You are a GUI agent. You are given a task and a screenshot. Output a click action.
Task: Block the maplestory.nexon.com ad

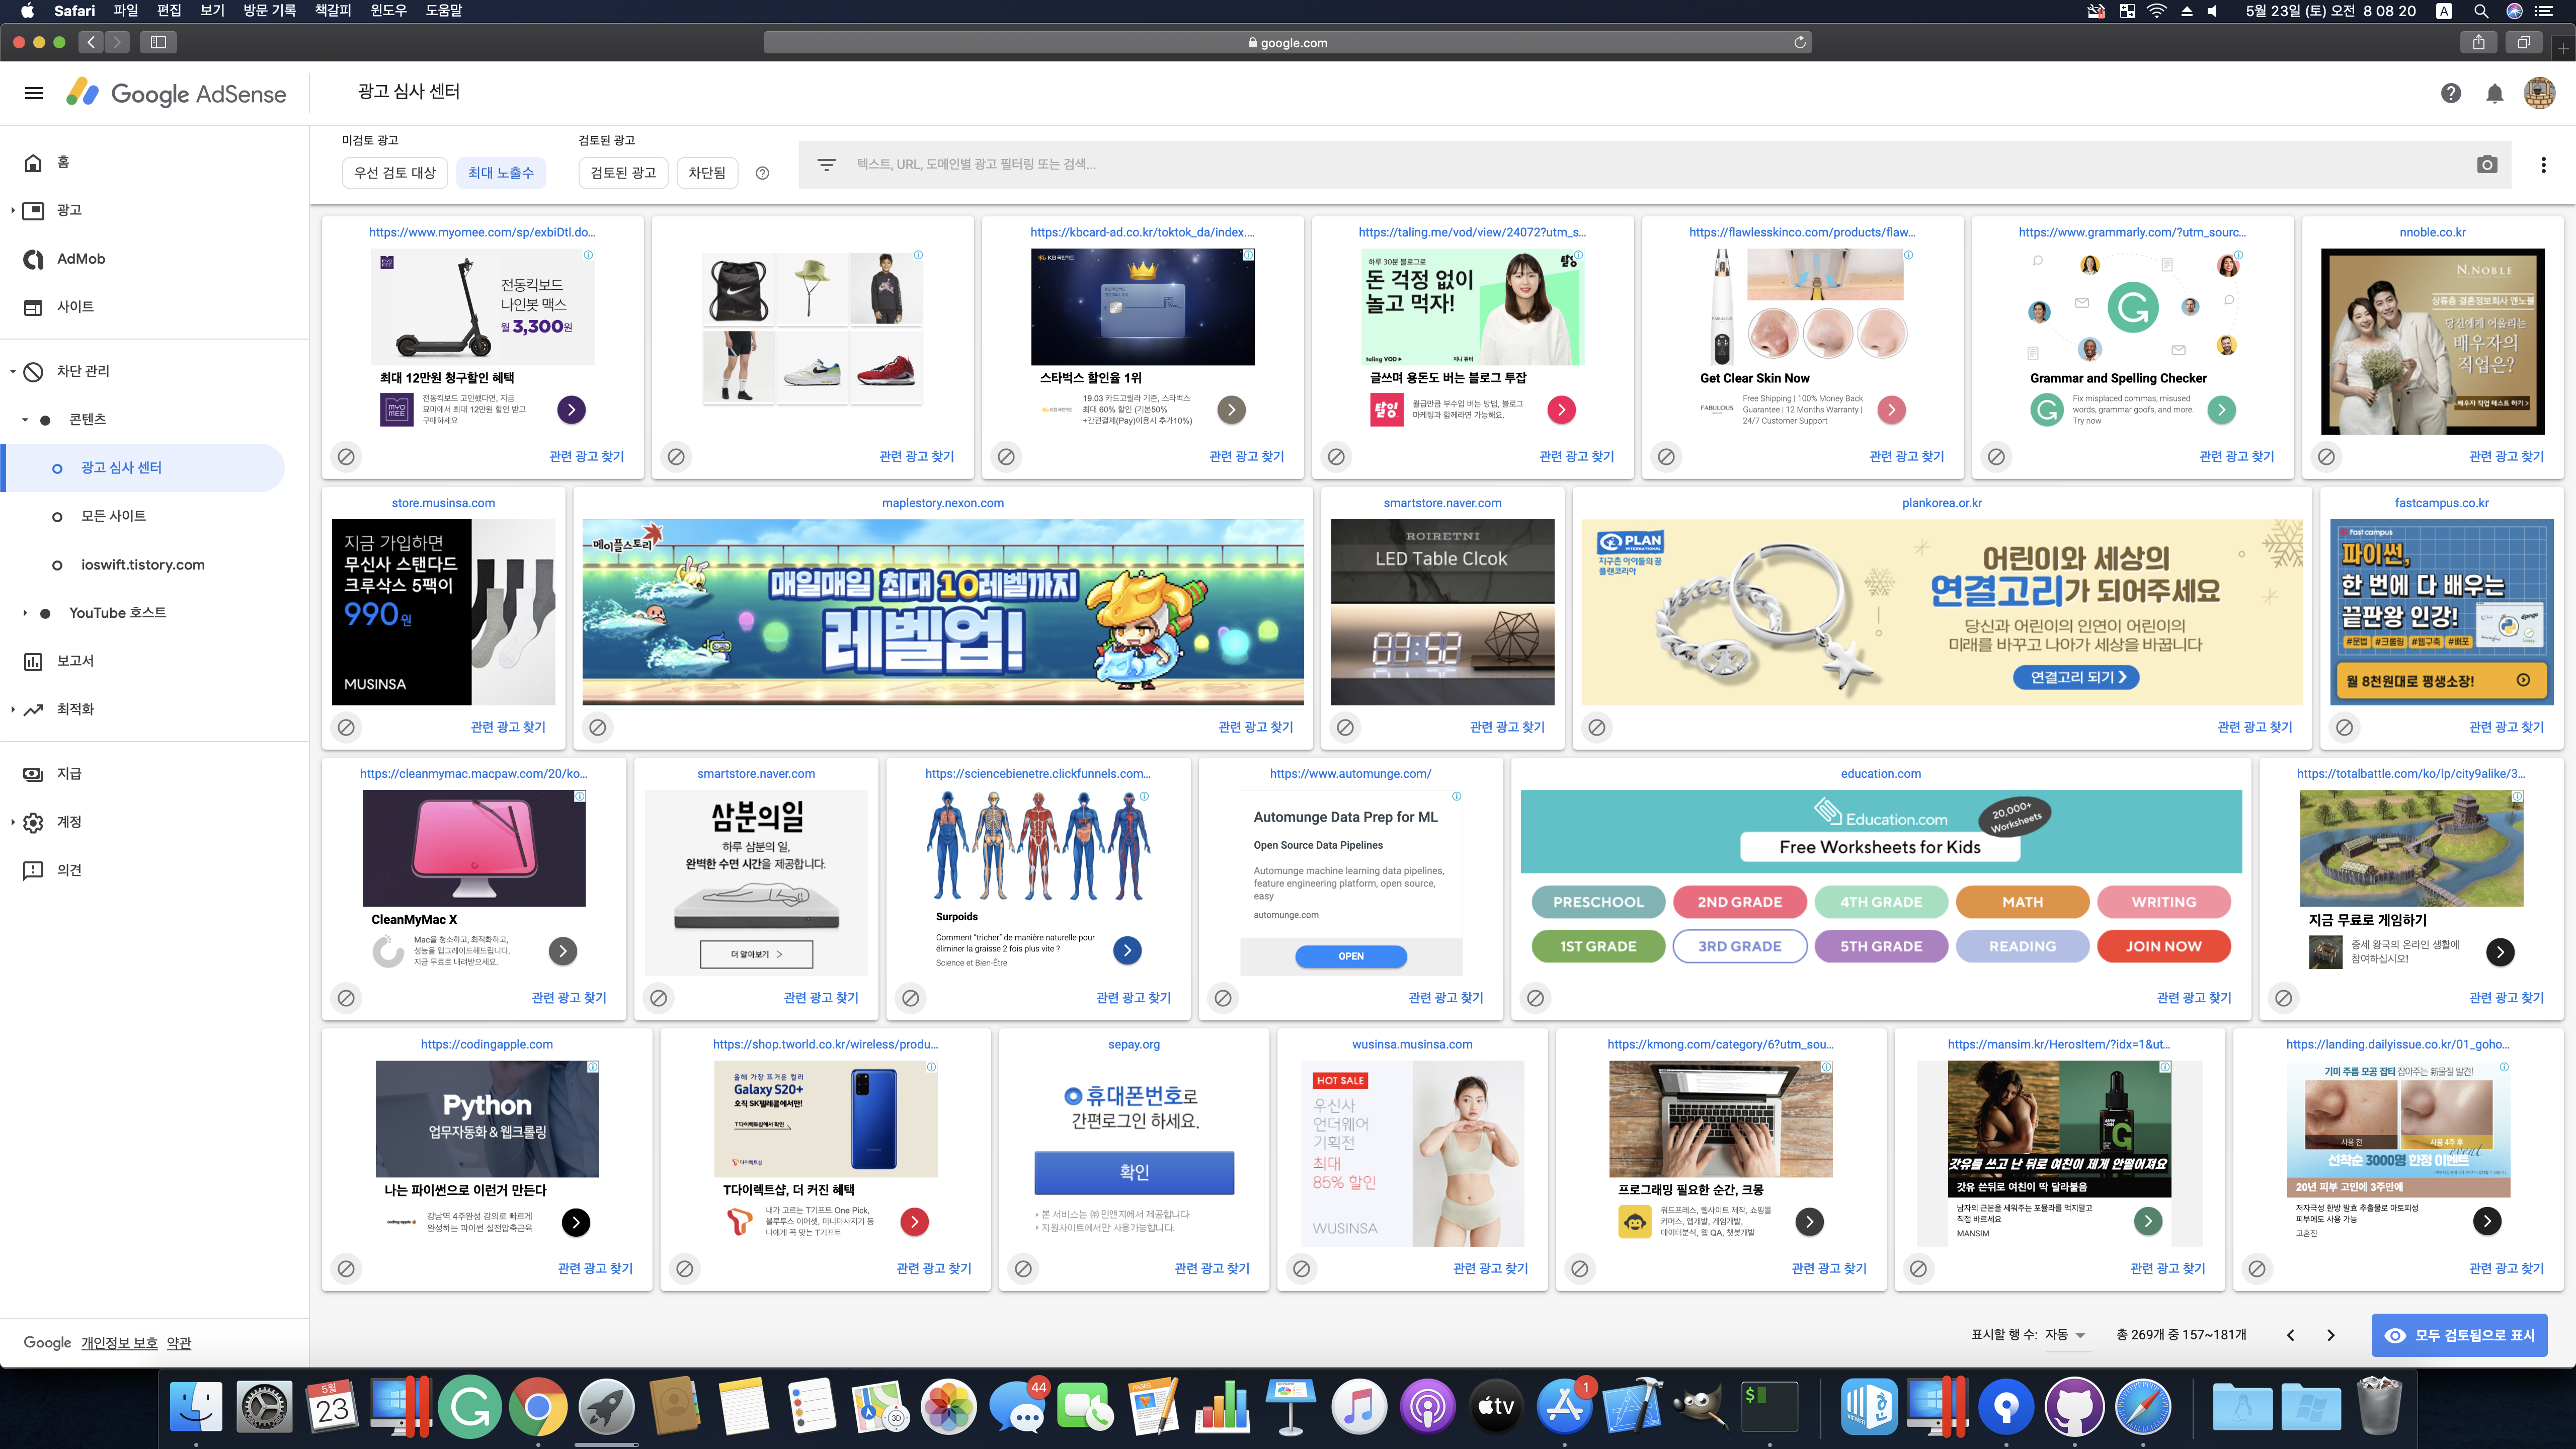(x=598, y=727)
